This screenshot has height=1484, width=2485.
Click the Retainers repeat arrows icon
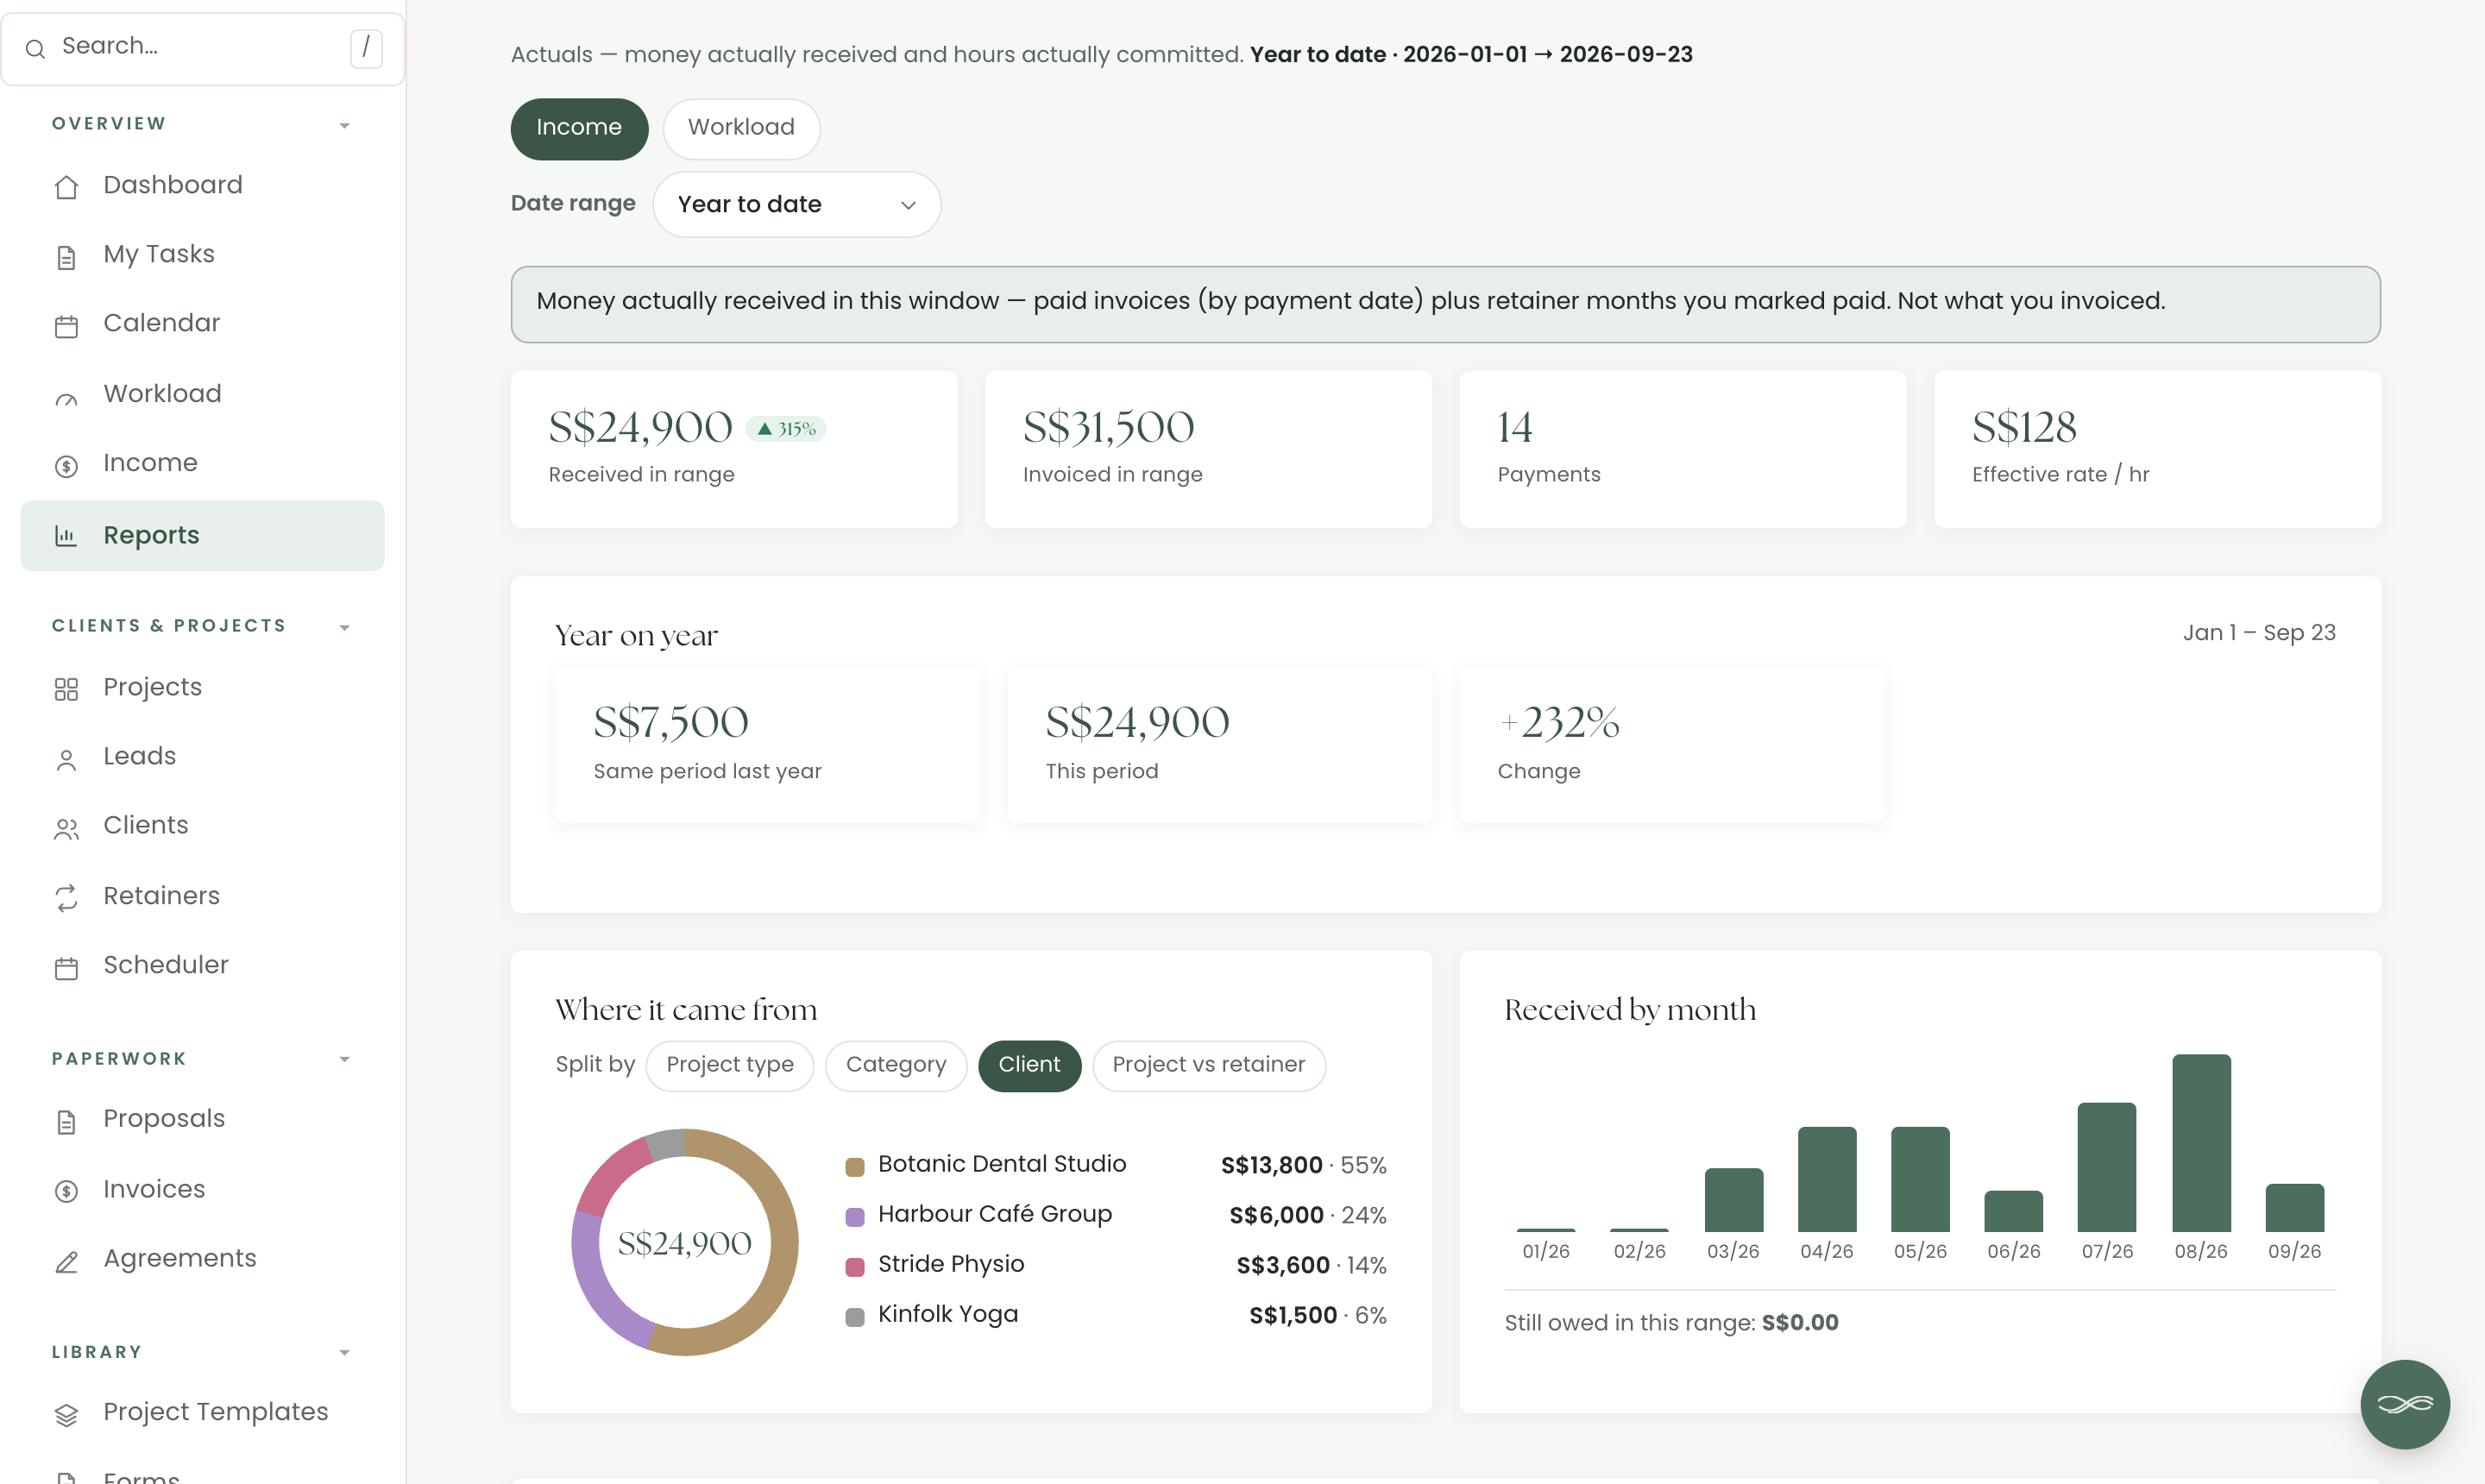tap(66, 898)
